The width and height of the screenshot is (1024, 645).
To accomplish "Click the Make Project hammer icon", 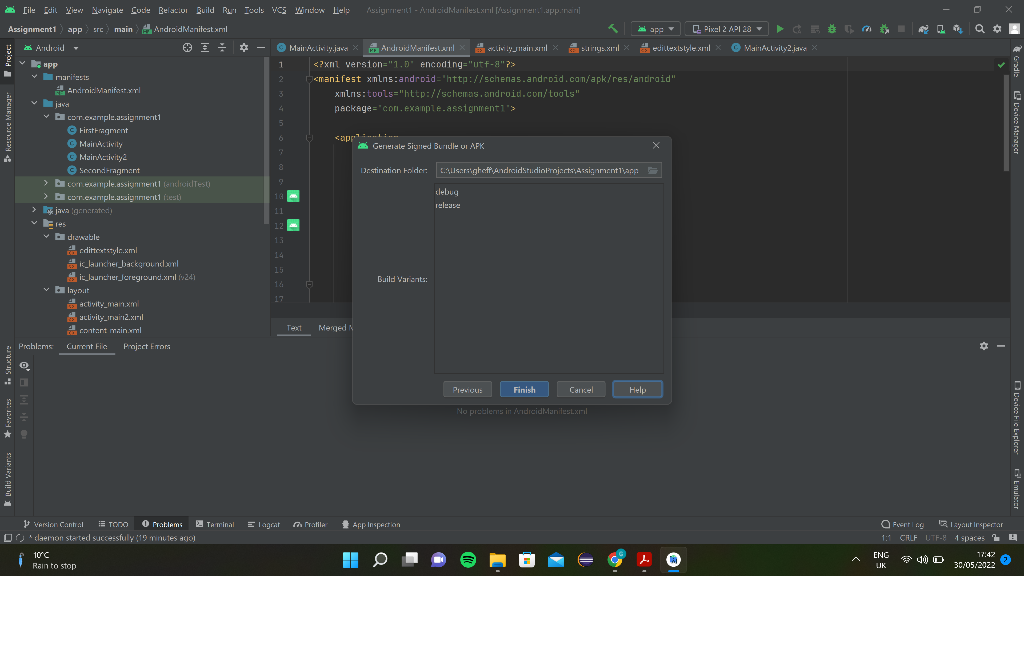I will coord(613,29).
